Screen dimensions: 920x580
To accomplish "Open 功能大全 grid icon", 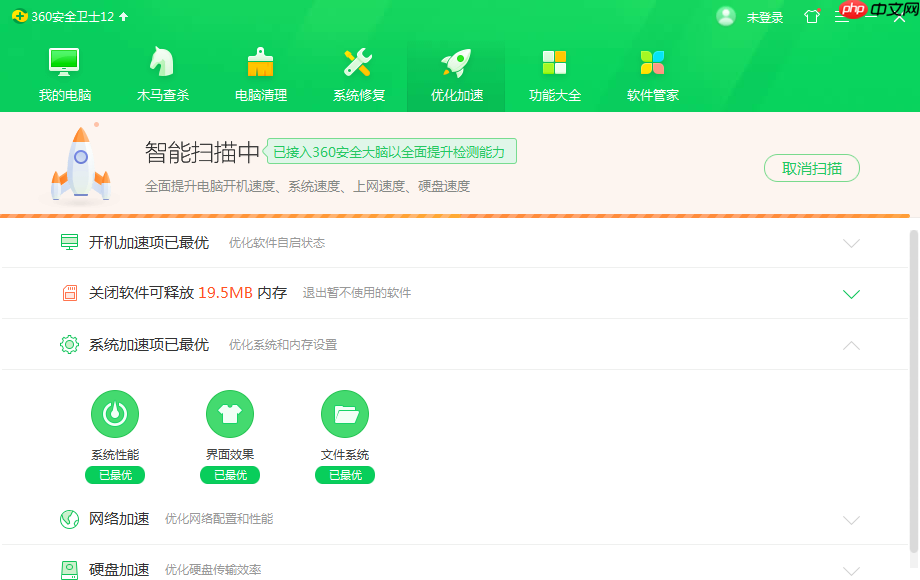I will [554, 62].
